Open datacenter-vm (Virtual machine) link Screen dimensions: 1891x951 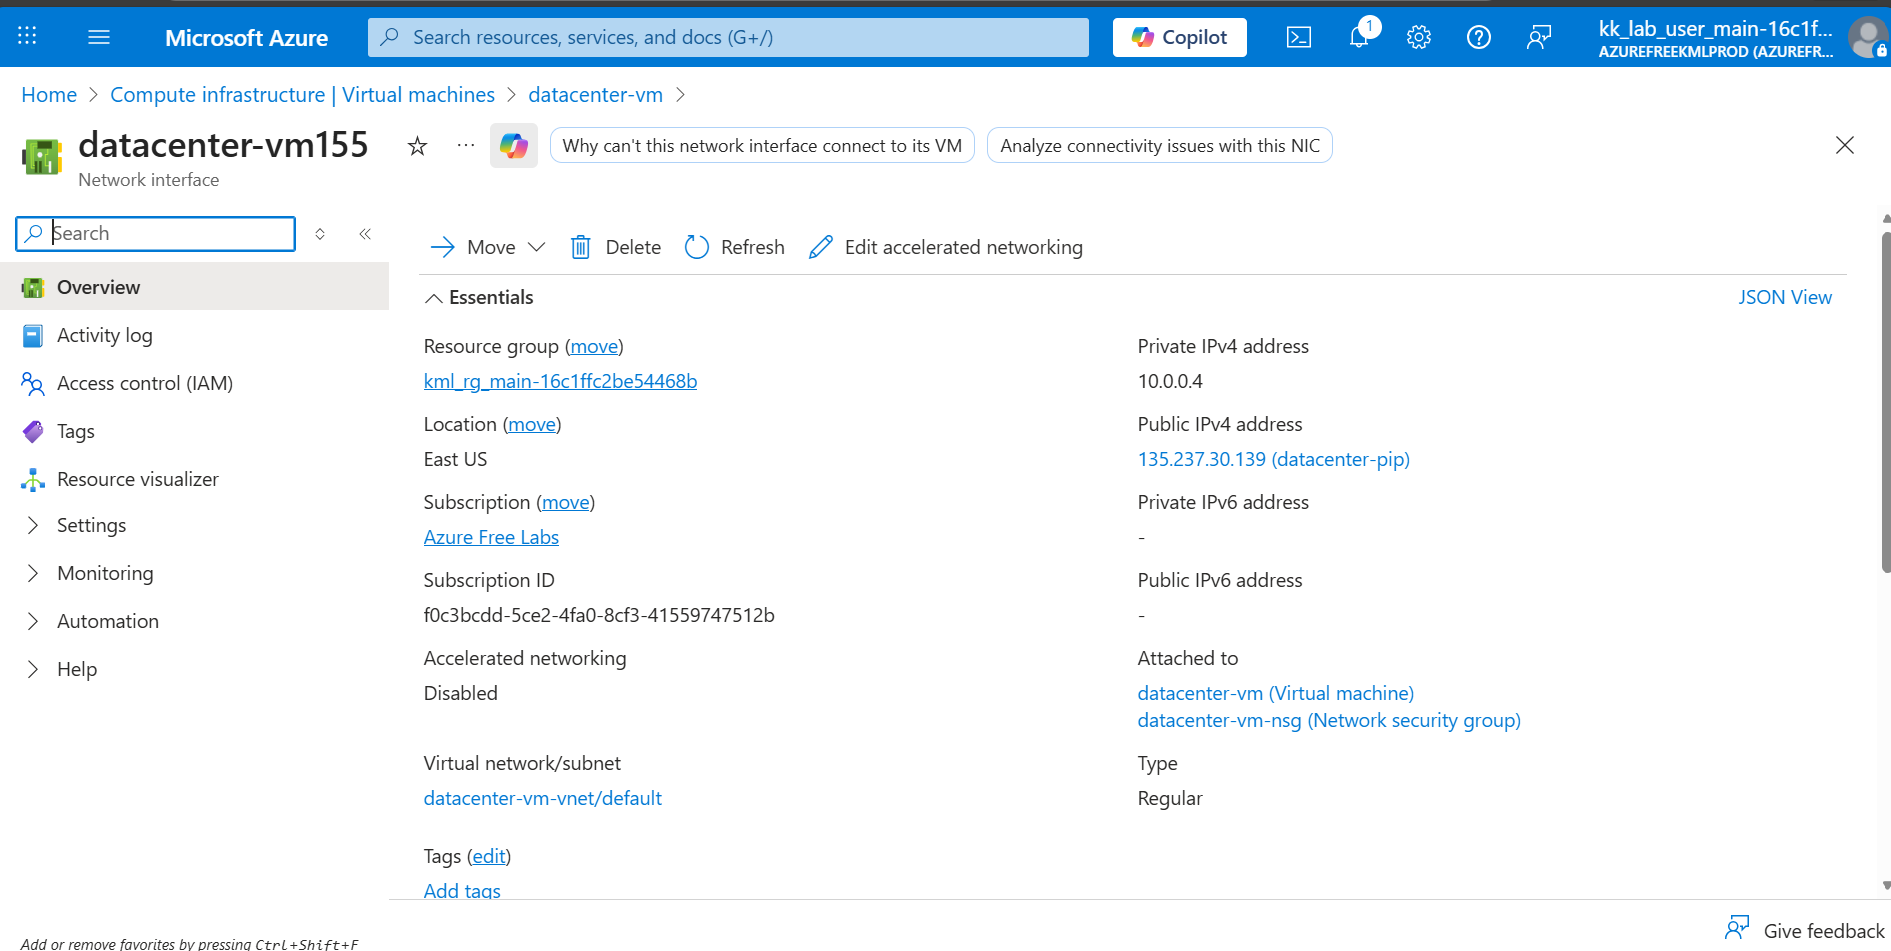(x=1276, y=693)
